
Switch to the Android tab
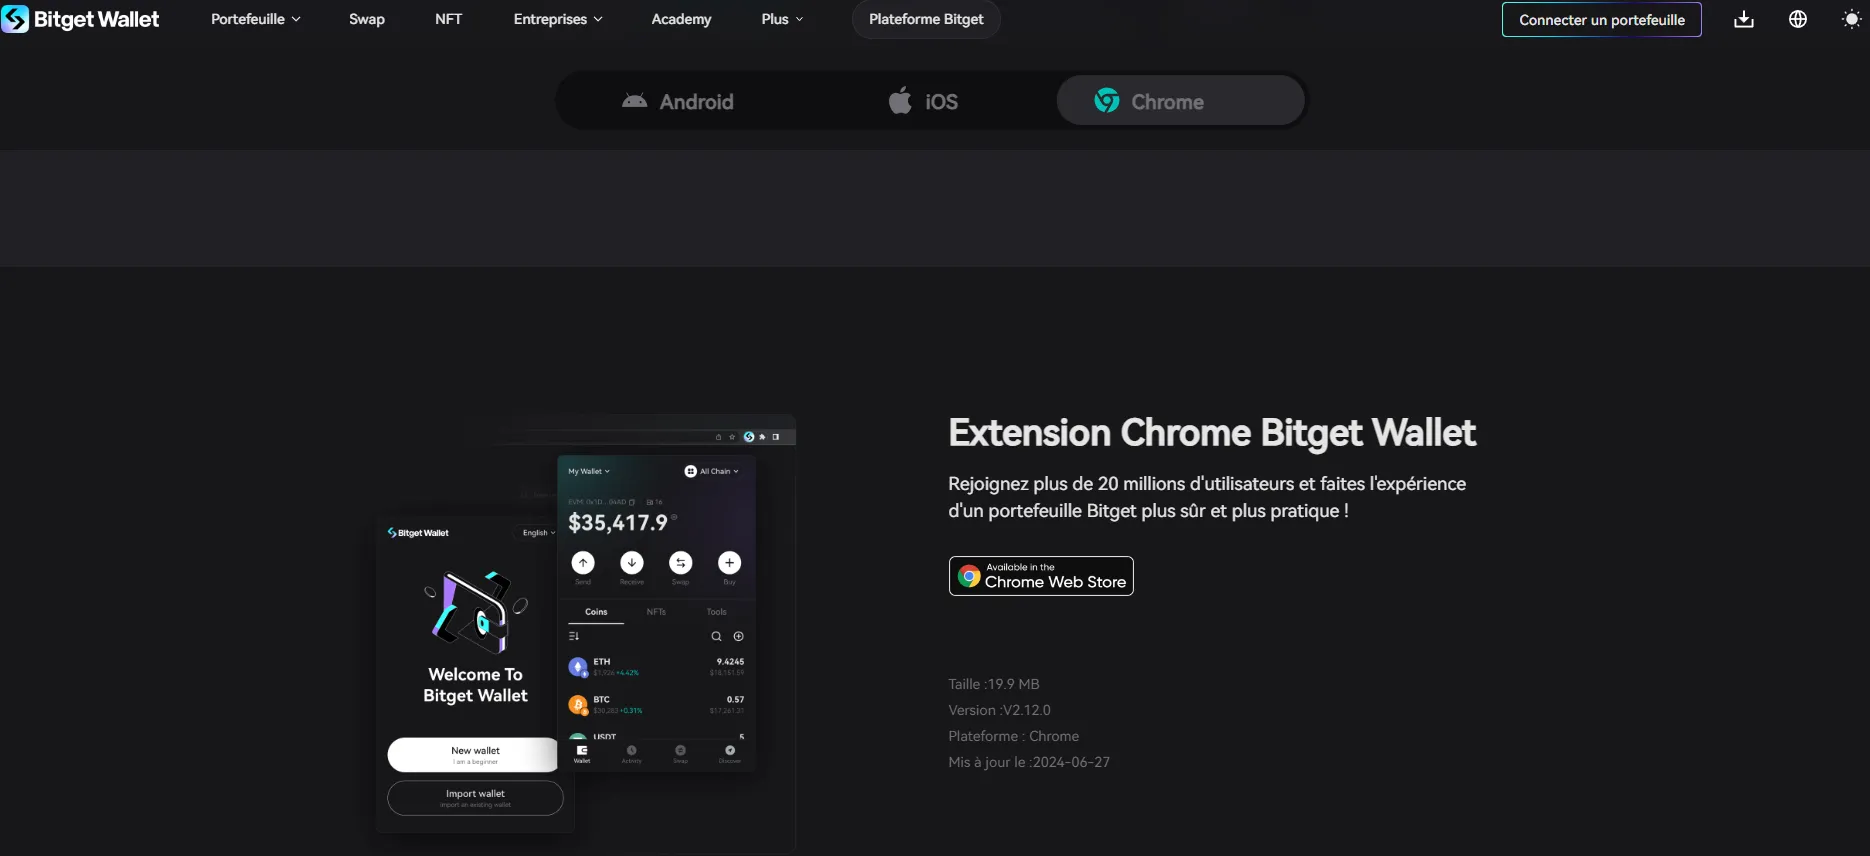point(680,101)
